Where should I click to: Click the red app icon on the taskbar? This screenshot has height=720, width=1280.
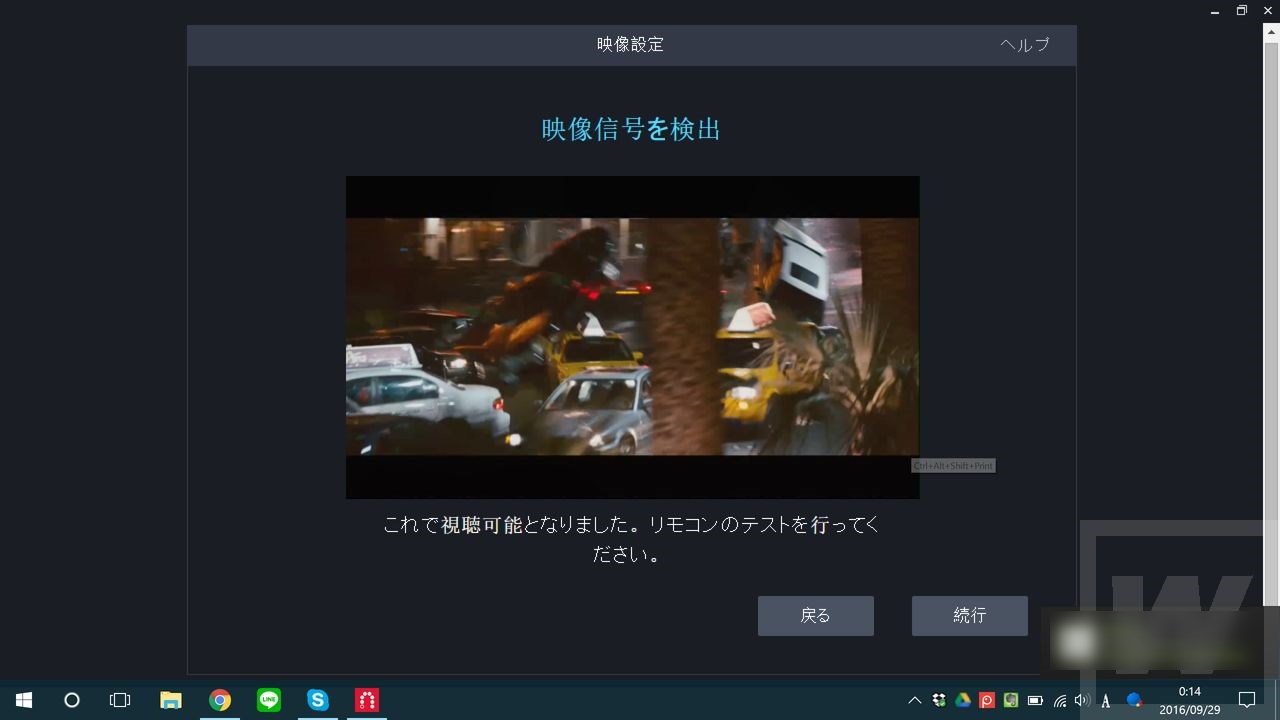point(367,700)
